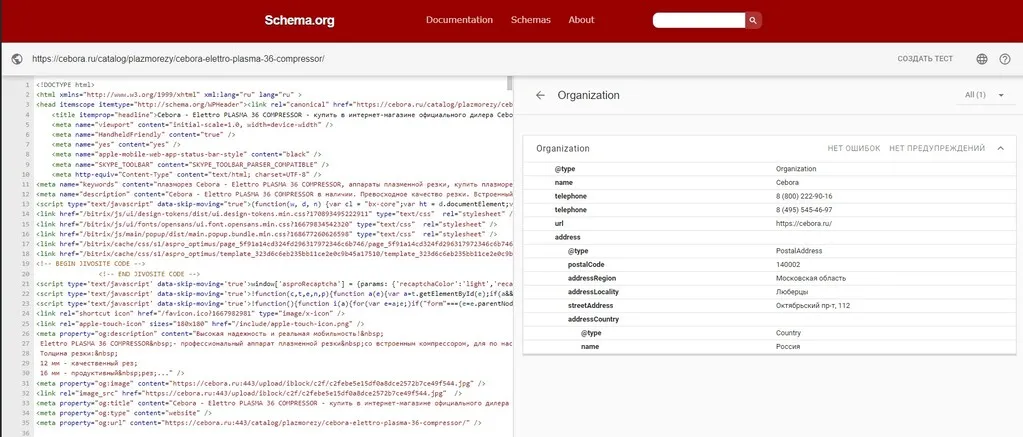Click code line 5 viewport meta tag
The height and width of the screenshot is (437, 1023).
(192, 125)
